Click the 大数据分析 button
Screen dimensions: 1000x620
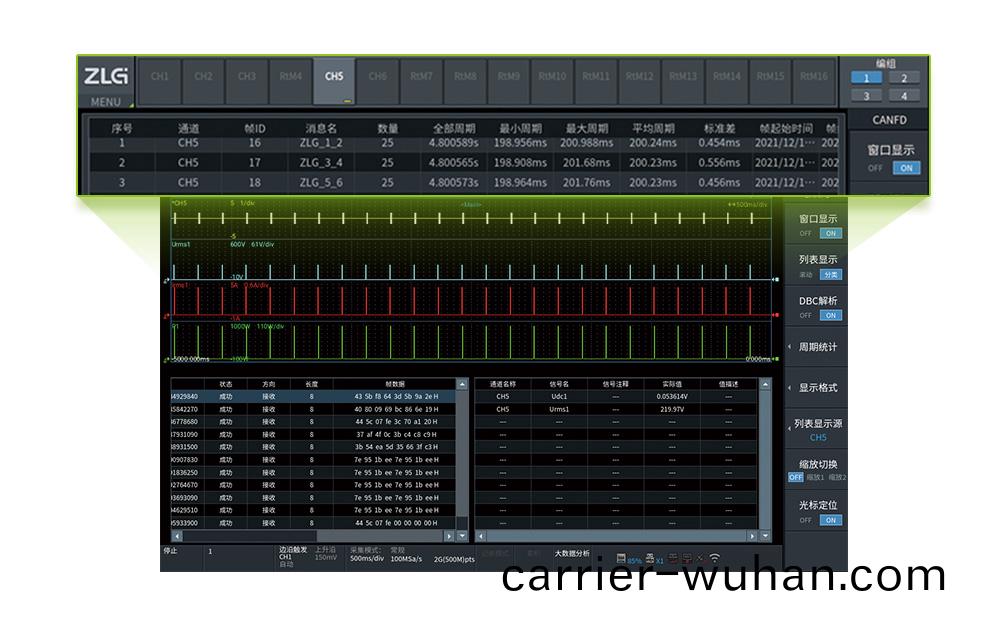point(572,553)
